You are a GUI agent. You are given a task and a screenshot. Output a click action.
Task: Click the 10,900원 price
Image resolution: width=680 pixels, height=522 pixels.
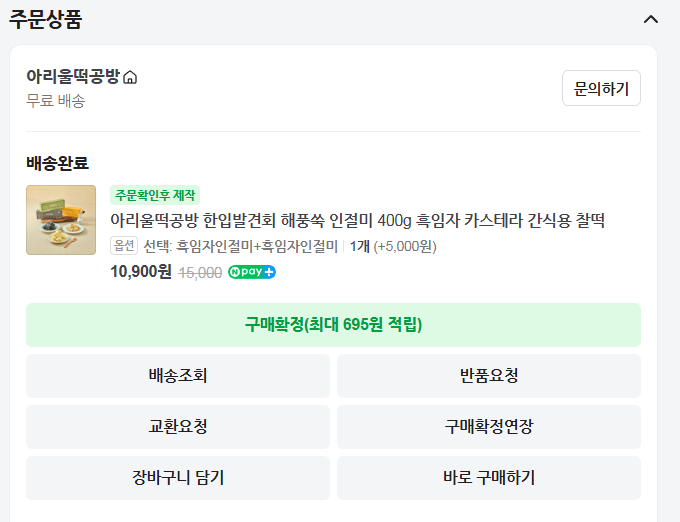(x=141, y=272)
